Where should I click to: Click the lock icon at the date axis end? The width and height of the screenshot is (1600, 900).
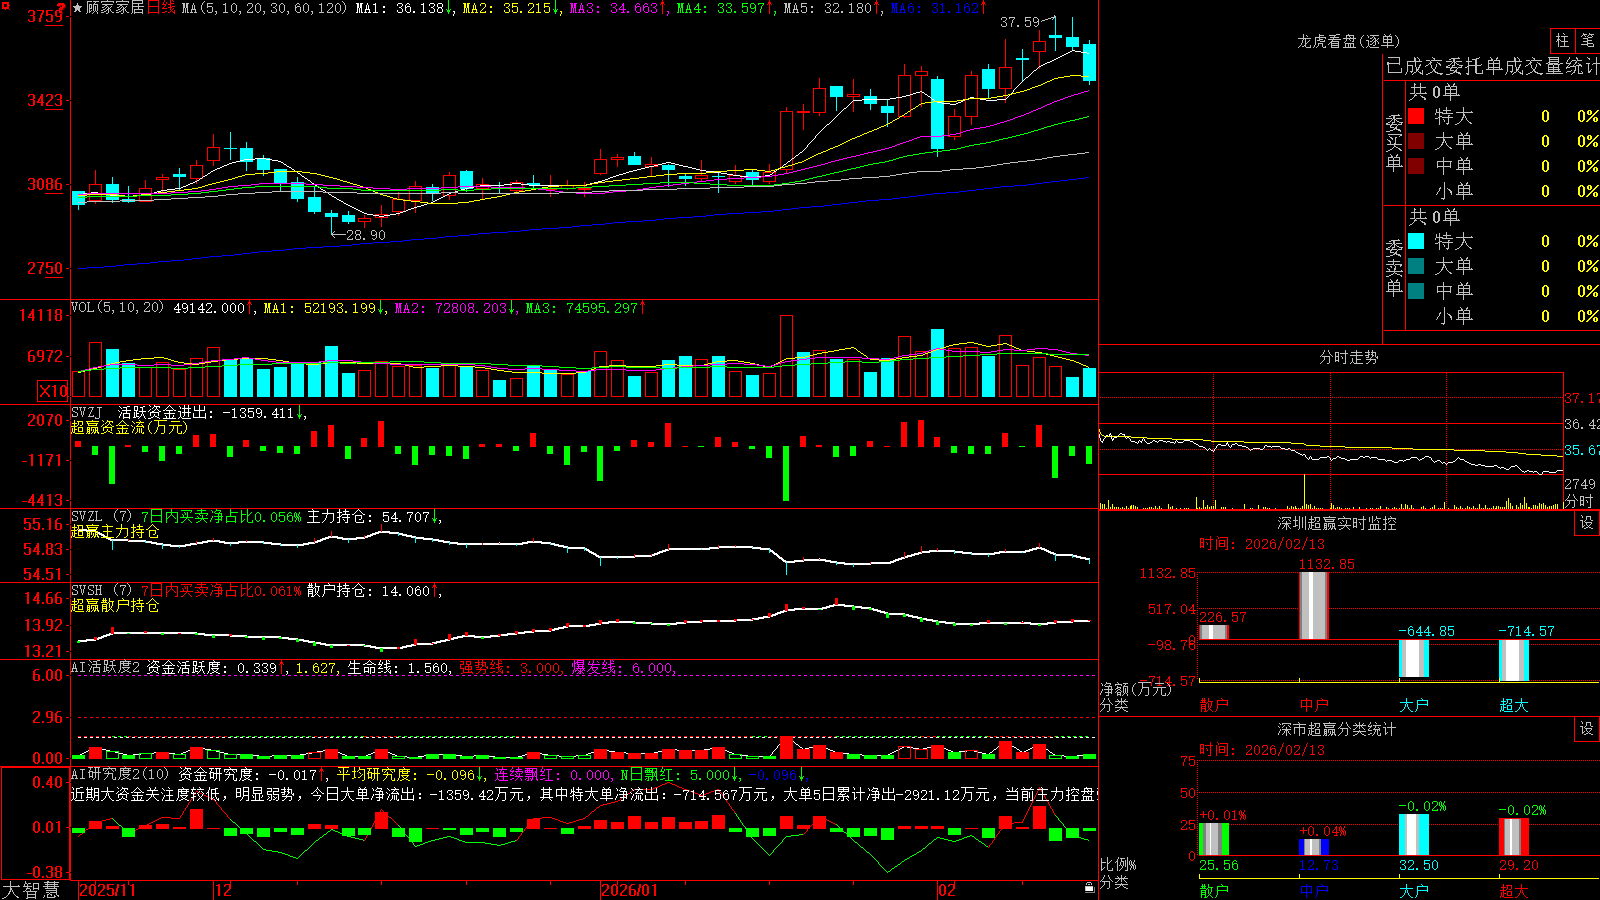(1089, 888)
